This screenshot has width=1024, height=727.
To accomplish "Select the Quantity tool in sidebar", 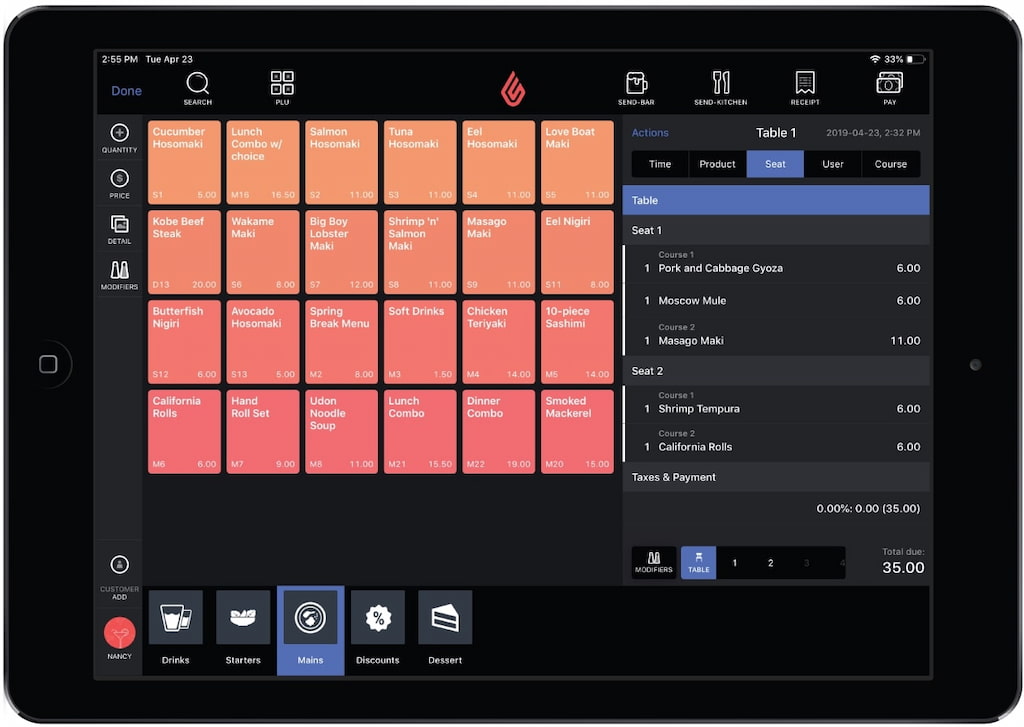I will point(120,138).
